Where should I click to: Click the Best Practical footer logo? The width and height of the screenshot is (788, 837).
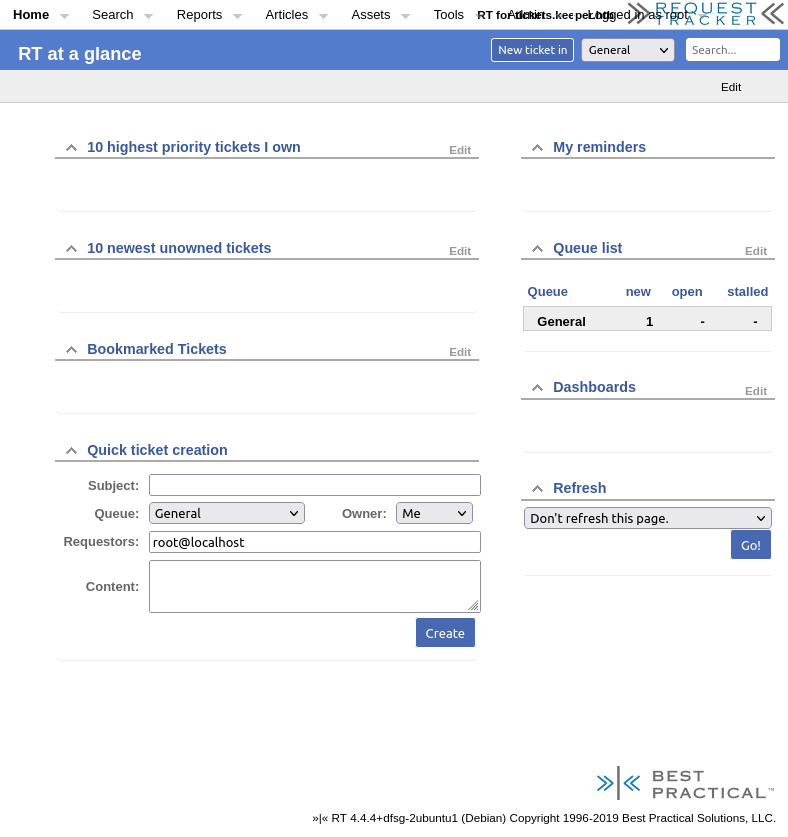coord(685,784)
